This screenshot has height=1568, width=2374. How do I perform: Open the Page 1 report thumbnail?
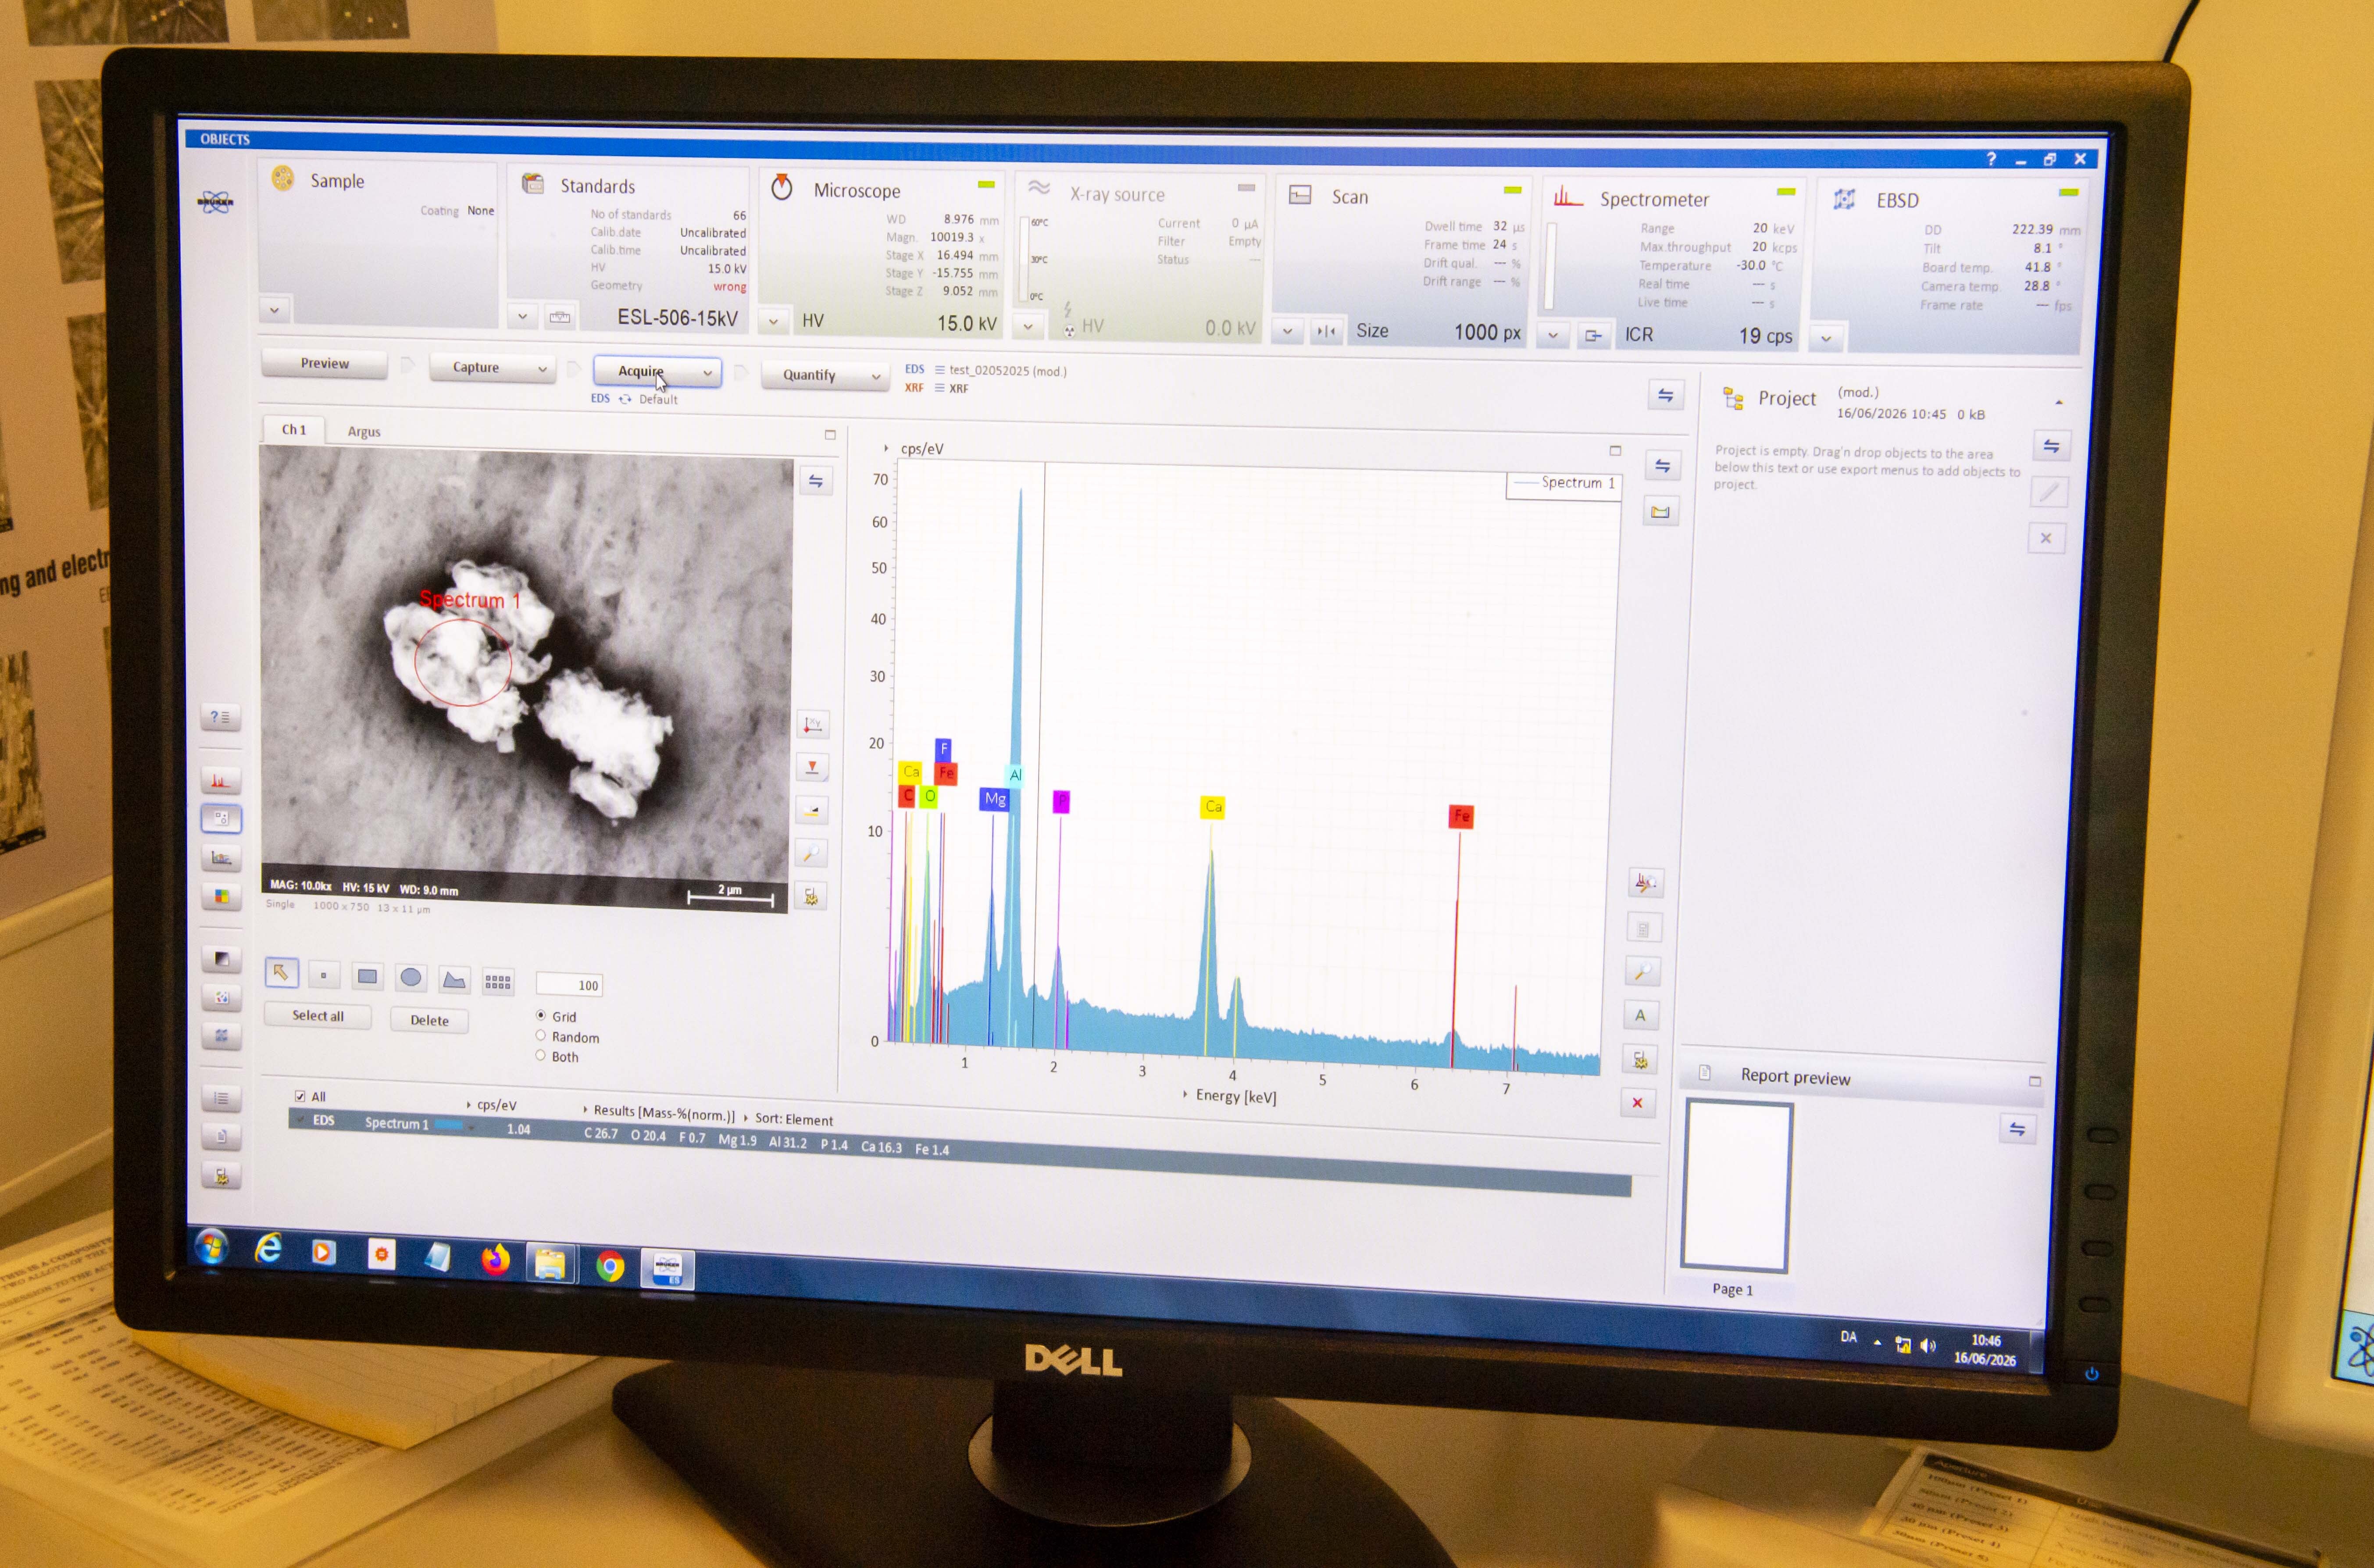[x=1738, y=1186]
